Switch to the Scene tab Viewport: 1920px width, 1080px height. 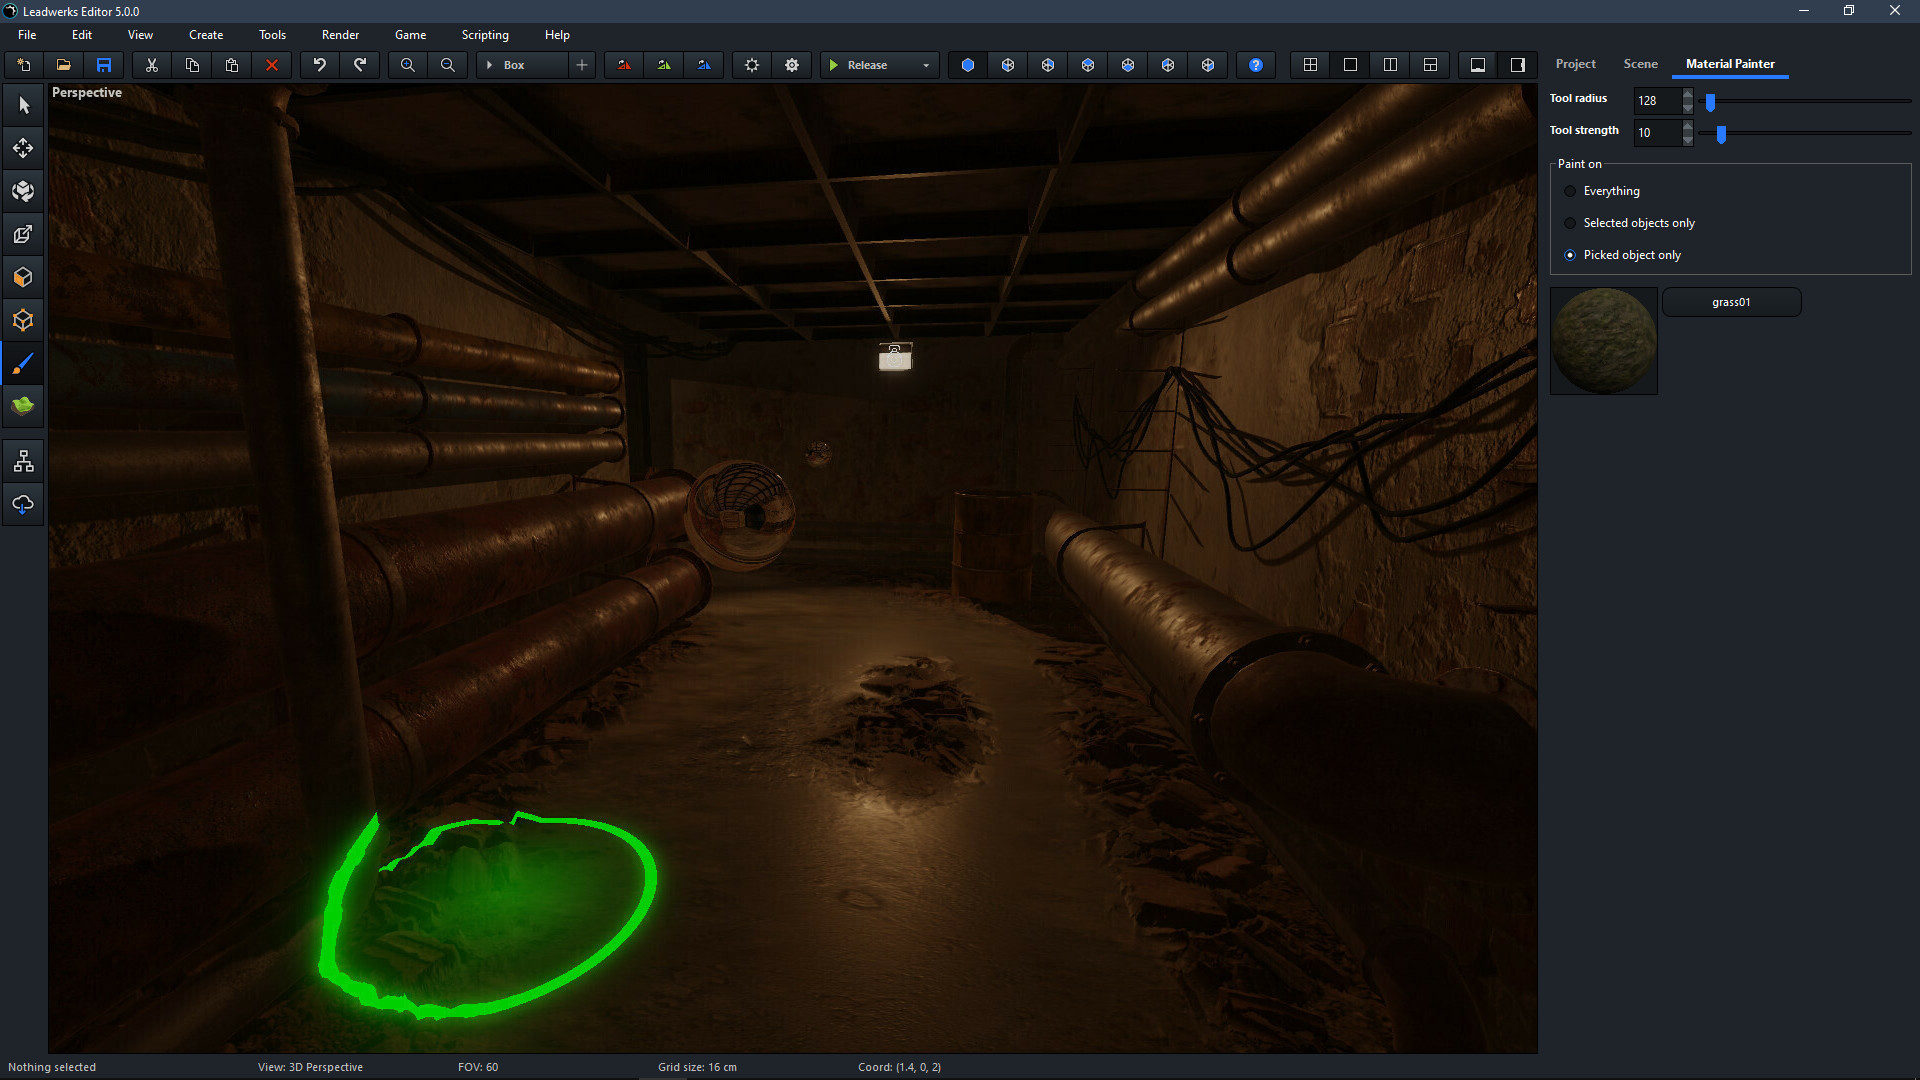(x=1640, y=63)
